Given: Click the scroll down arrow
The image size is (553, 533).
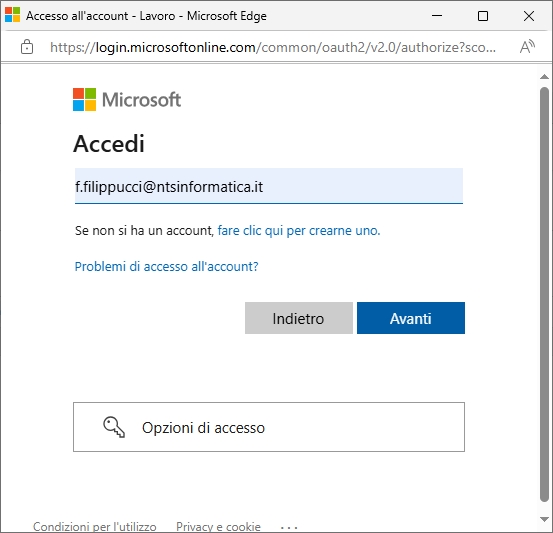Looking at the screenshot, I should coord(544,519).
